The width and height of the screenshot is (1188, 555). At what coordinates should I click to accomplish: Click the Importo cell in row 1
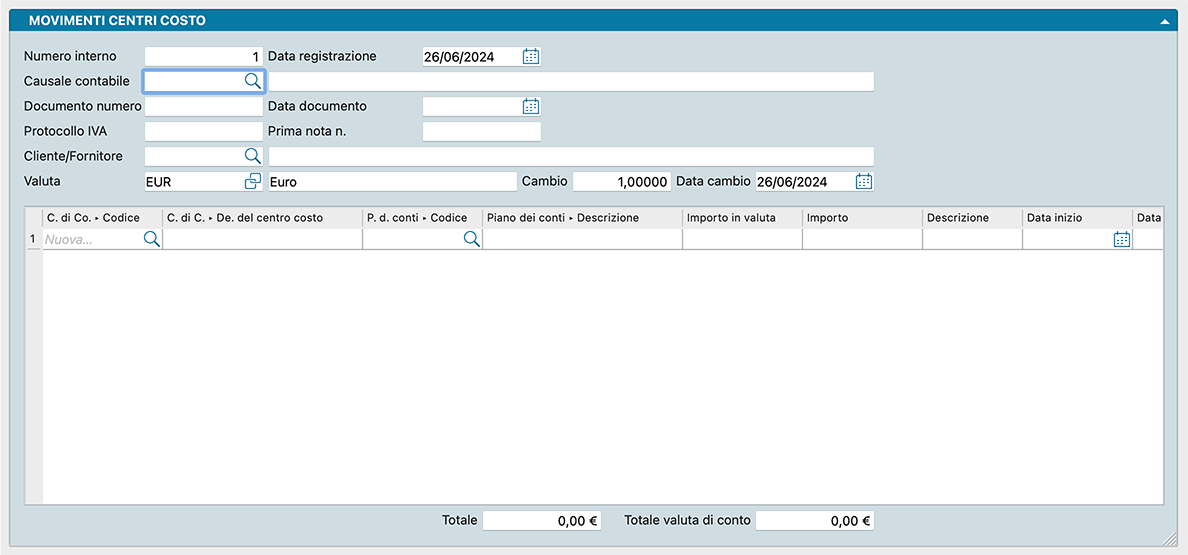pos(862,239)
